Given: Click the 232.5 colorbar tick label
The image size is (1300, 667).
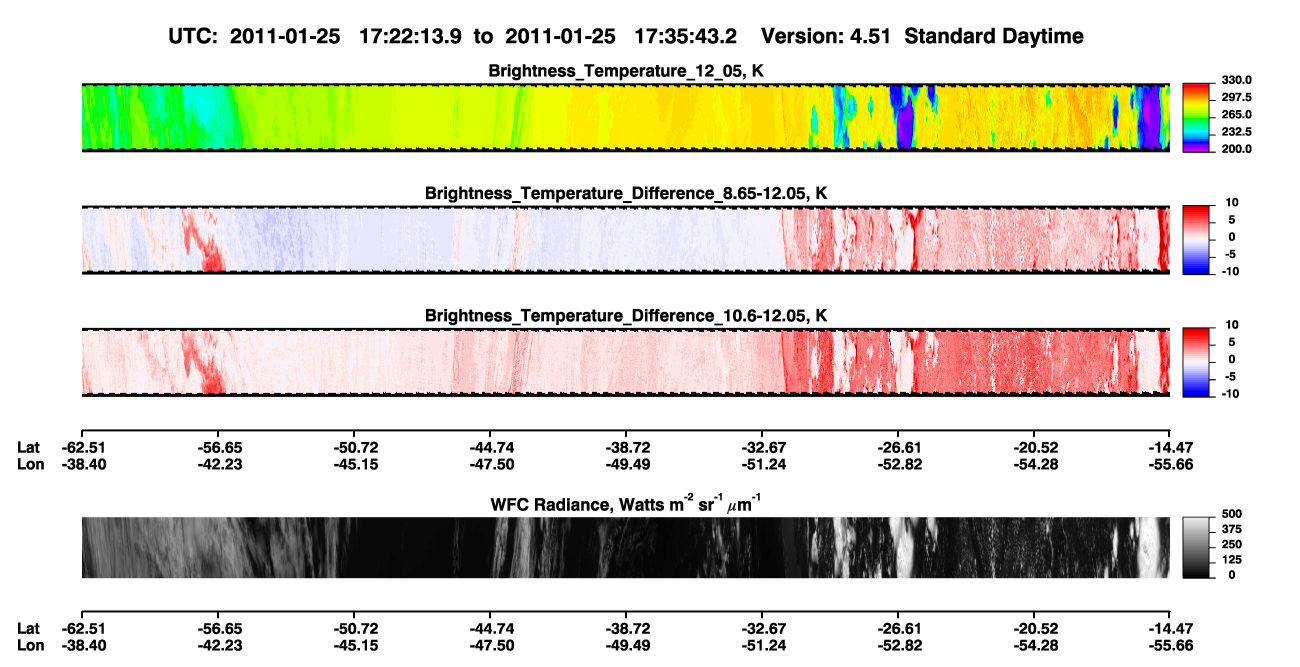Looking at the screenshot, I should pos(1236,132).
